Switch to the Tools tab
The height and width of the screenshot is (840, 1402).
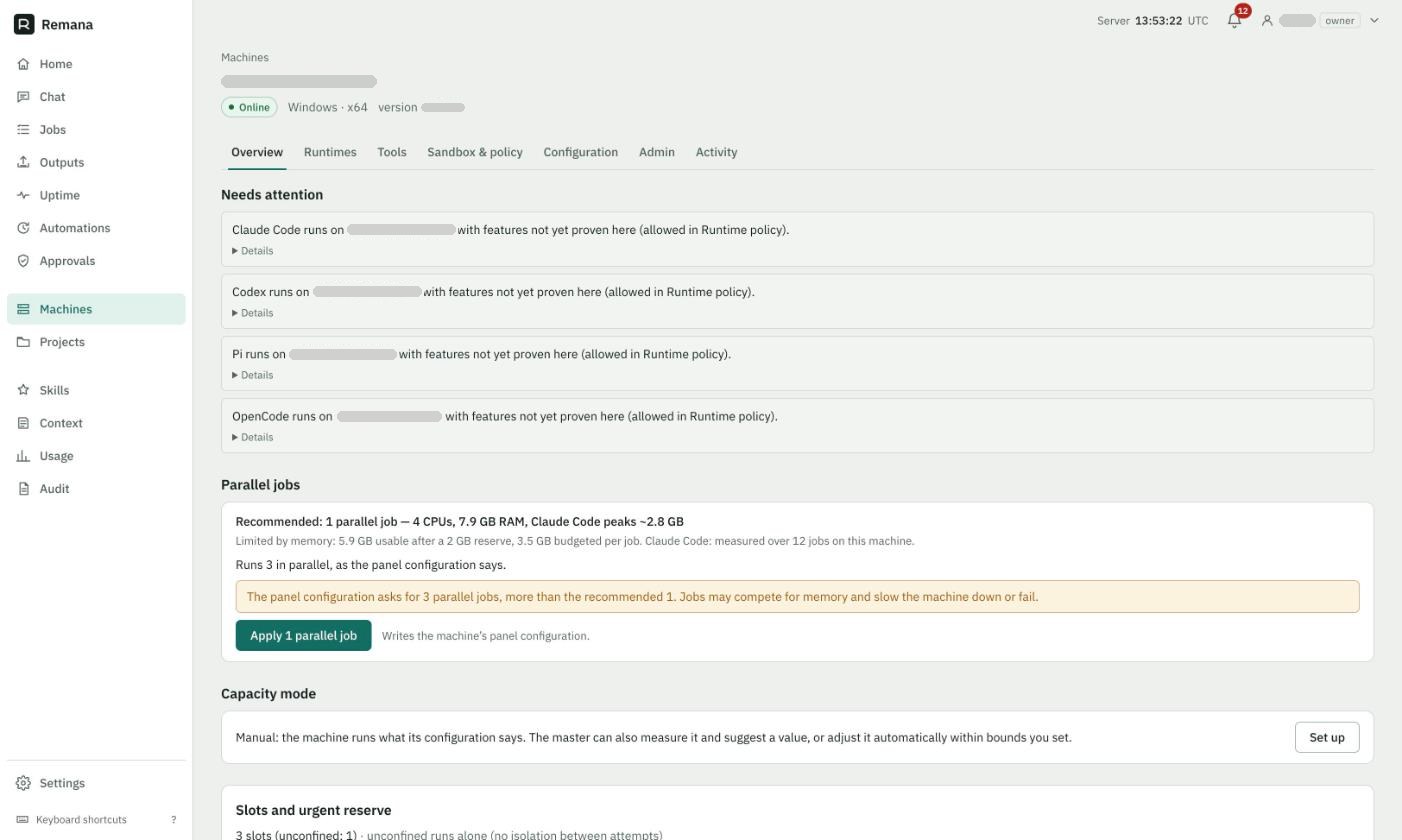pyautogui.click(x=392, y=152)
